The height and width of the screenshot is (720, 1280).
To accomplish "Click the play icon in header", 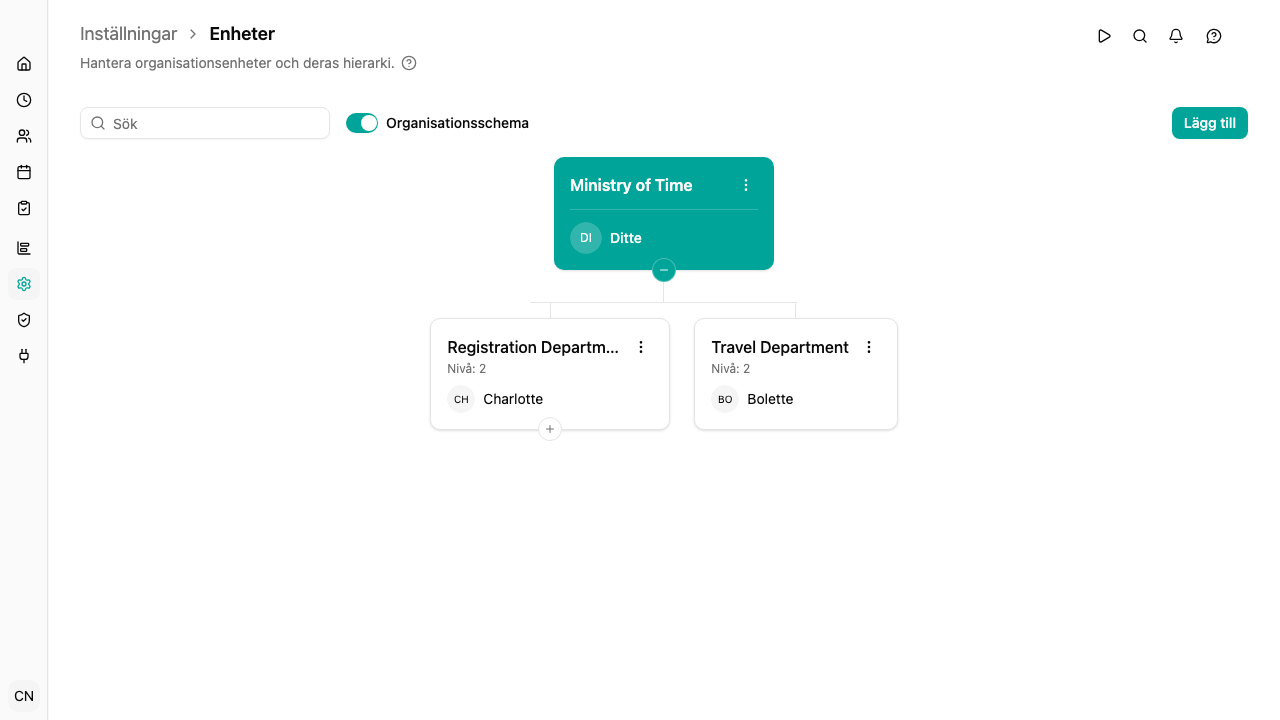I will (x=1104, y=36).
